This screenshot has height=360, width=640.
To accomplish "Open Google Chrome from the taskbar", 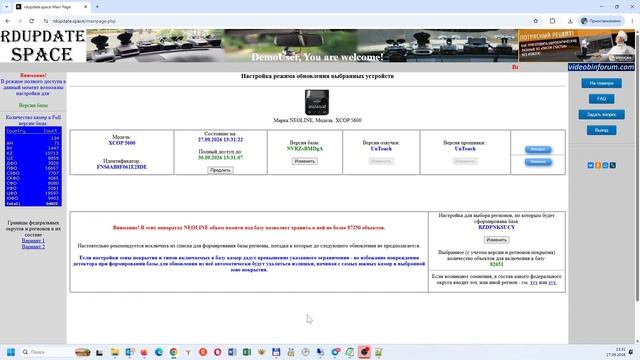I will (173, 352).
